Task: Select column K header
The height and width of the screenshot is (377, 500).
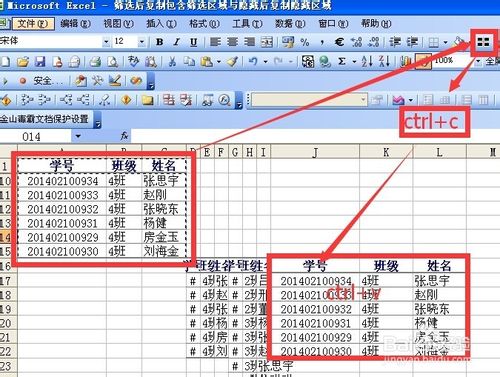Action: tap(386, 152)
